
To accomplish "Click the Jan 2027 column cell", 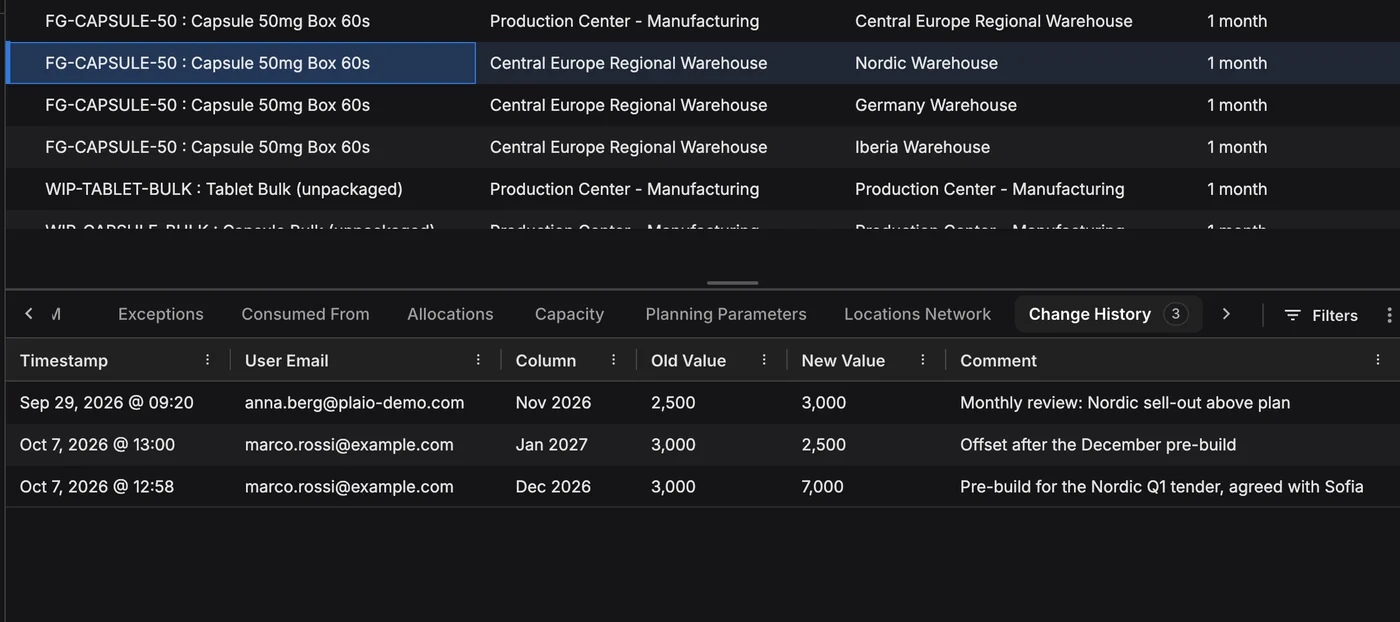I will (x=552, y=445).
